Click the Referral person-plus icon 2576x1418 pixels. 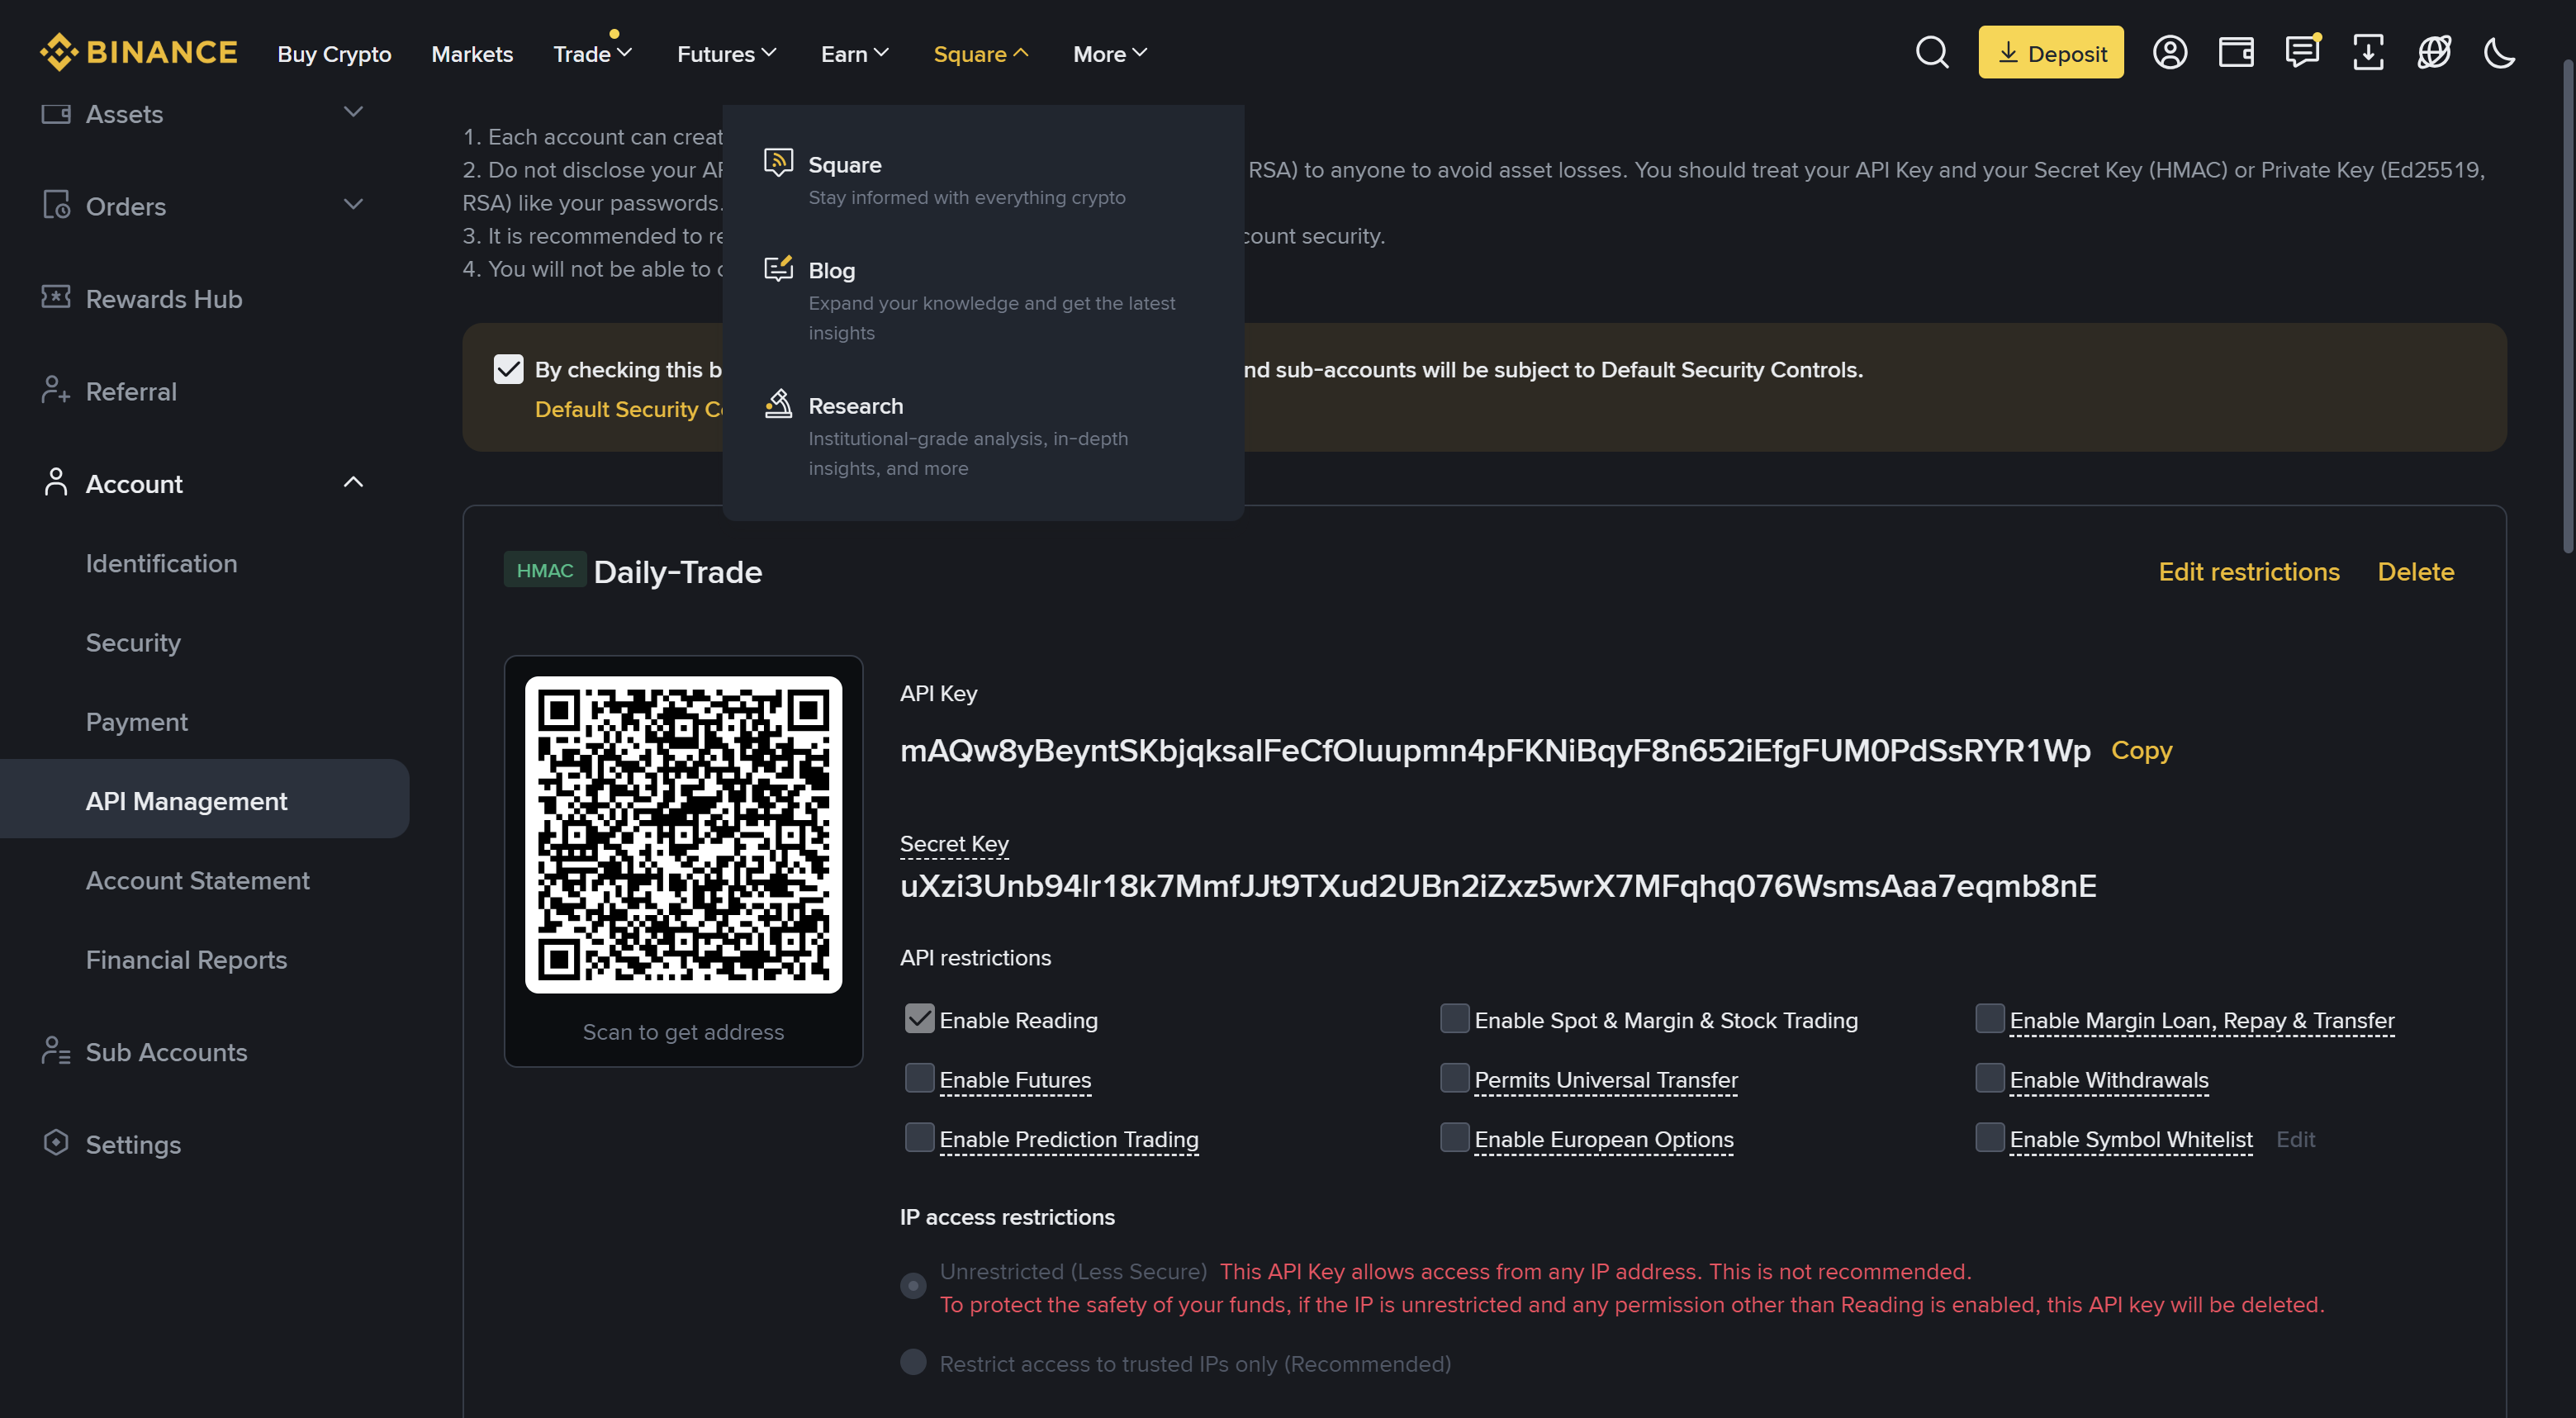coord(56,390)
